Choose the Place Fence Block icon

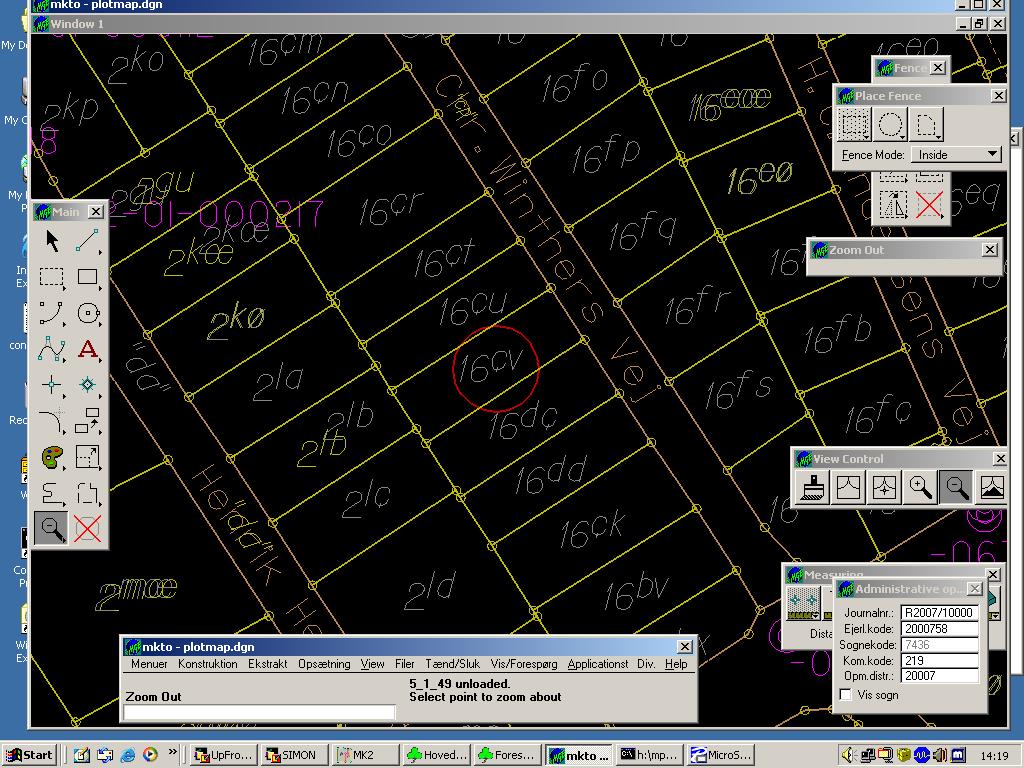click(854, 124)
